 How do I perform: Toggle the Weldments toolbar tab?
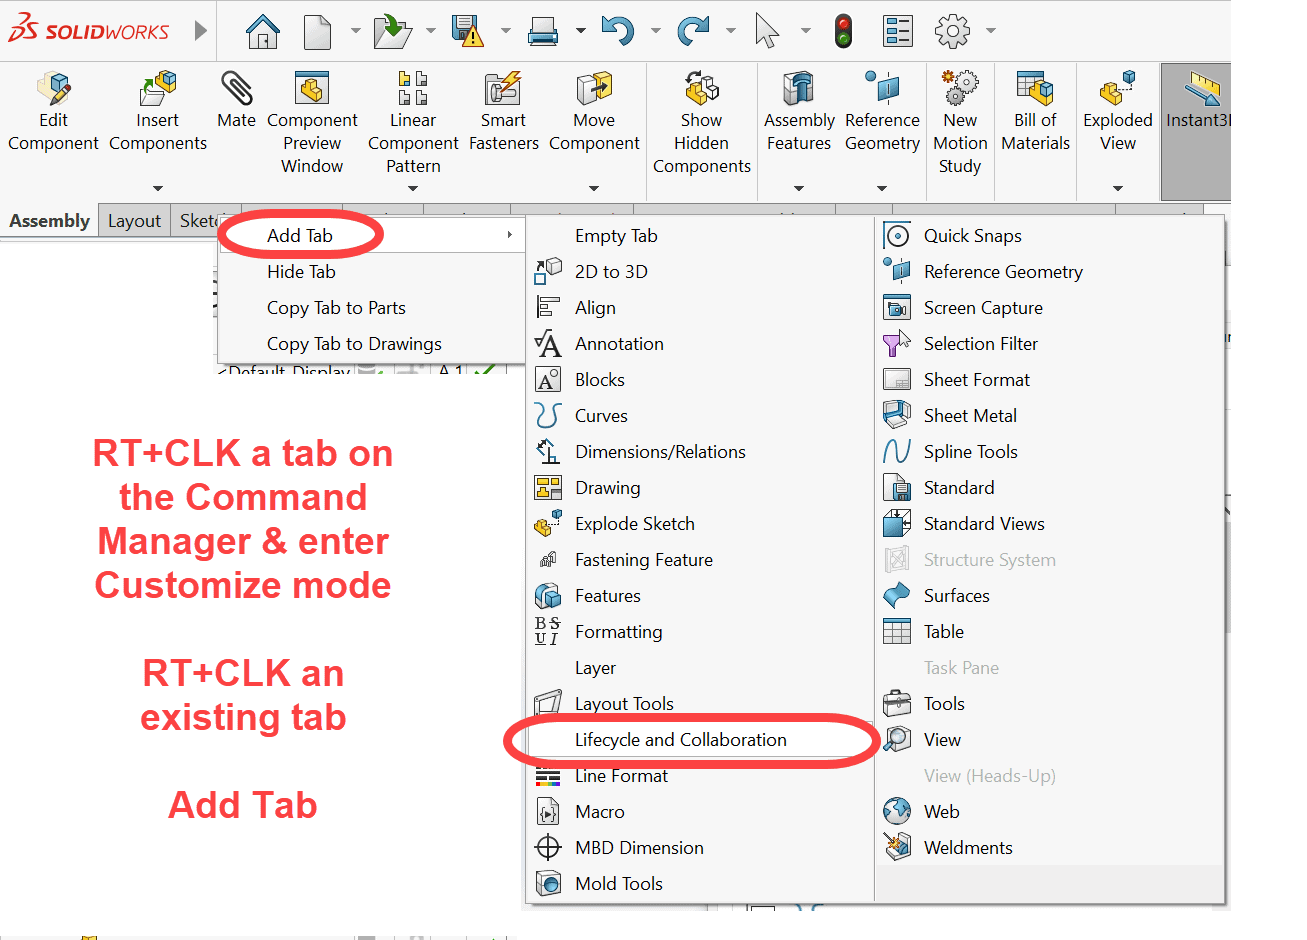pyautogui.click(x=967, y=848)
